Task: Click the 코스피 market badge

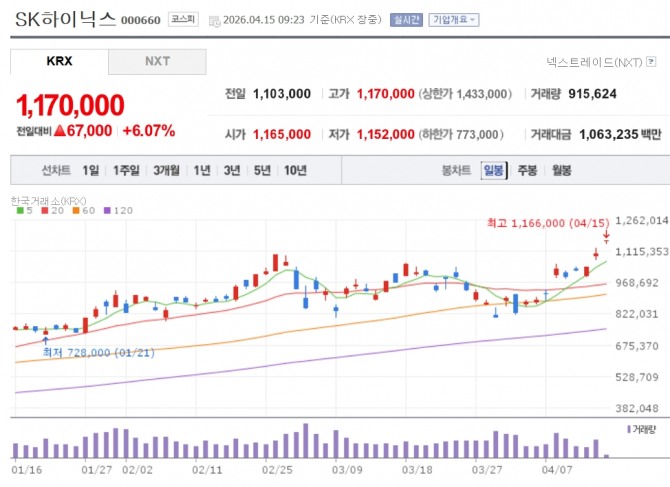Action: [184, 19]
